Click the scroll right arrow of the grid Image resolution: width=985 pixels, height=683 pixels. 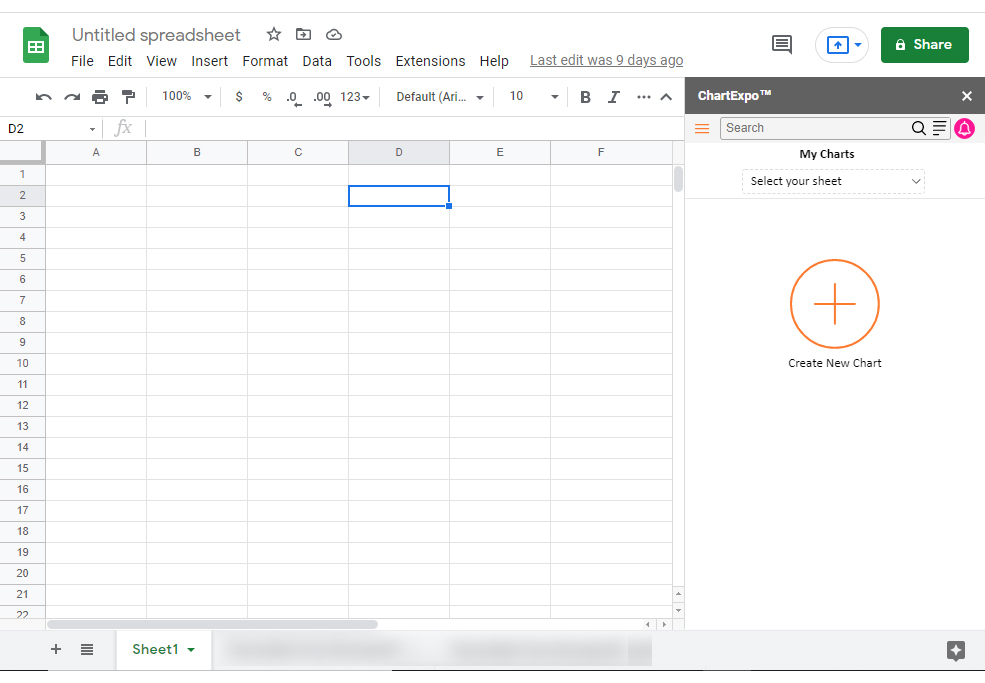point(664,625)
